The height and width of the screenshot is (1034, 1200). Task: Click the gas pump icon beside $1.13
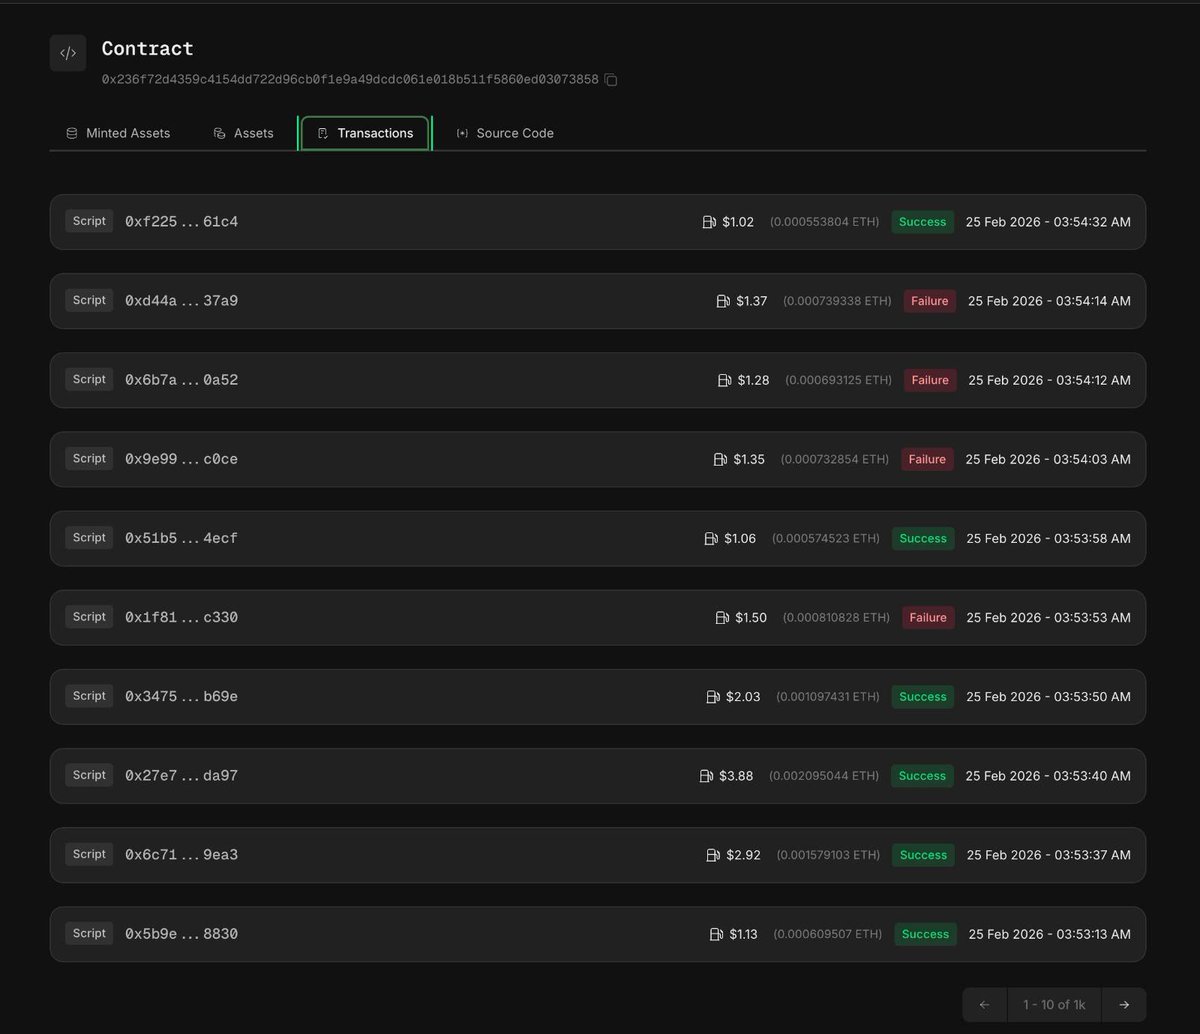point(716,934)
